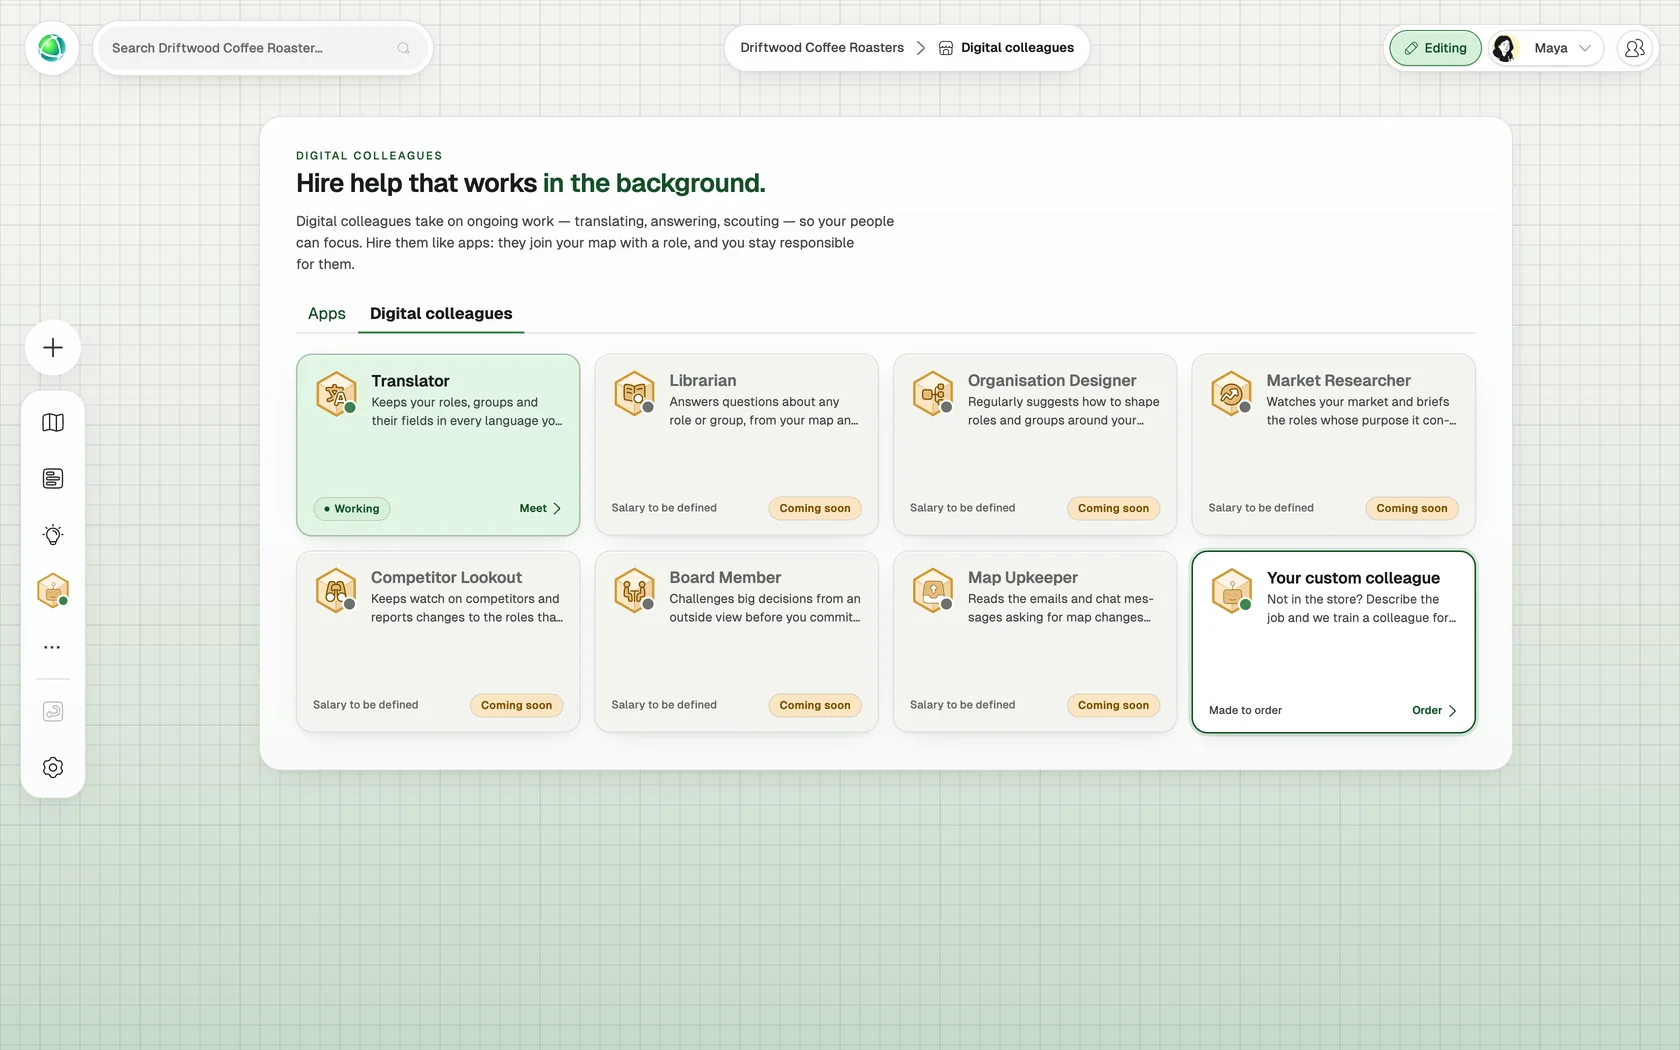This screenshot has width=1680, height=1050.
Task: Click 'Your custom colleague' title
Action: click(x=1353, y=578)
